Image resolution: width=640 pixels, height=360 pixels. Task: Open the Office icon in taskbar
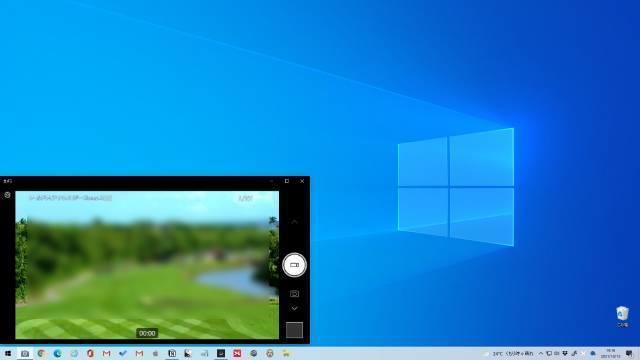pos(90,353)
